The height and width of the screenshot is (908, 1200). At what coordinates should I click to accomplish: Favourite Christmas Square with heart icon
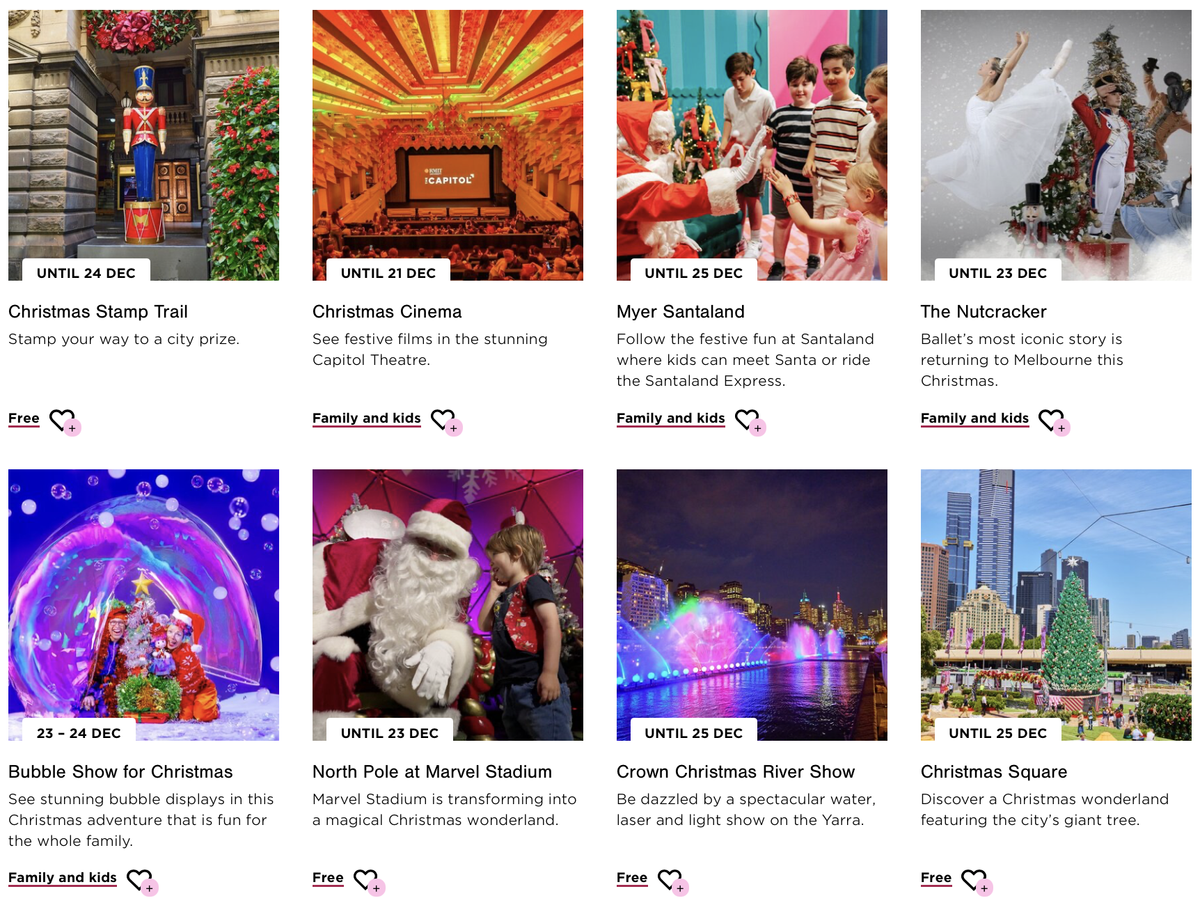[976, 881]
